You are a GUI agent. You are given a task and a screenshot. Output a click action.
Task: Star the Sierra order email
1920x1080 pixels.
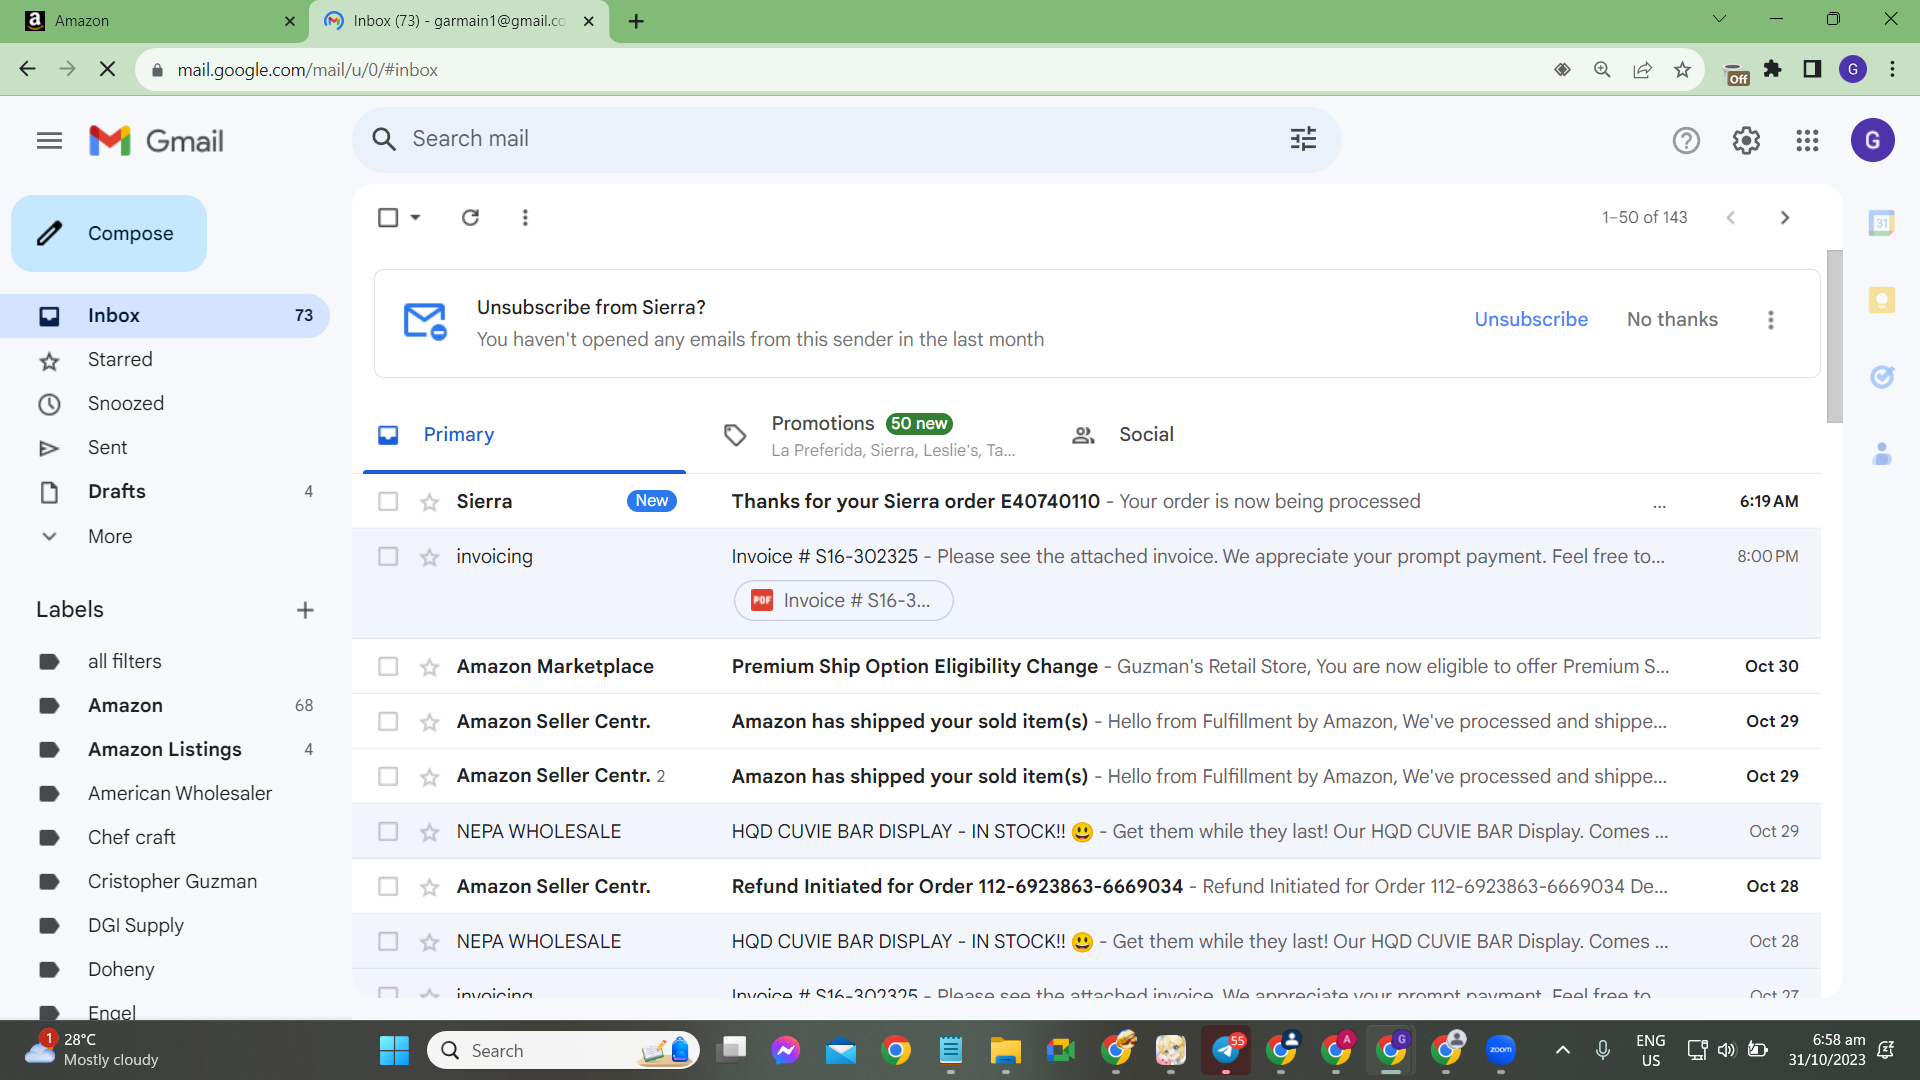(x=430, y=502)
